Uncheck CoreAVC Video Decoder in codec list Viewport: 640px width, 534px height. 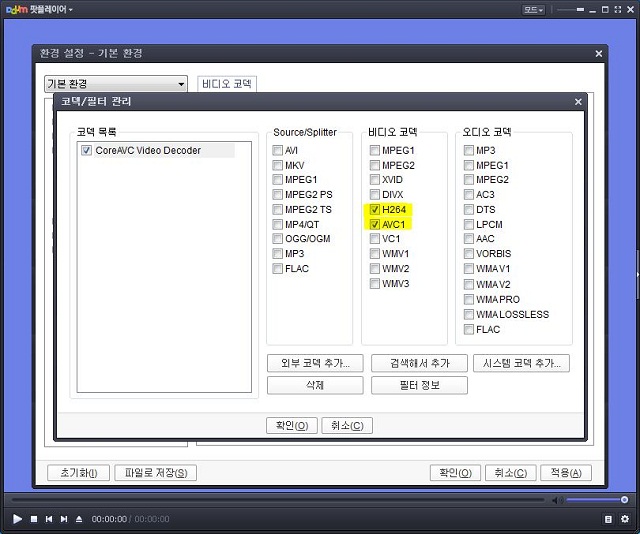(x=86, y=150)
